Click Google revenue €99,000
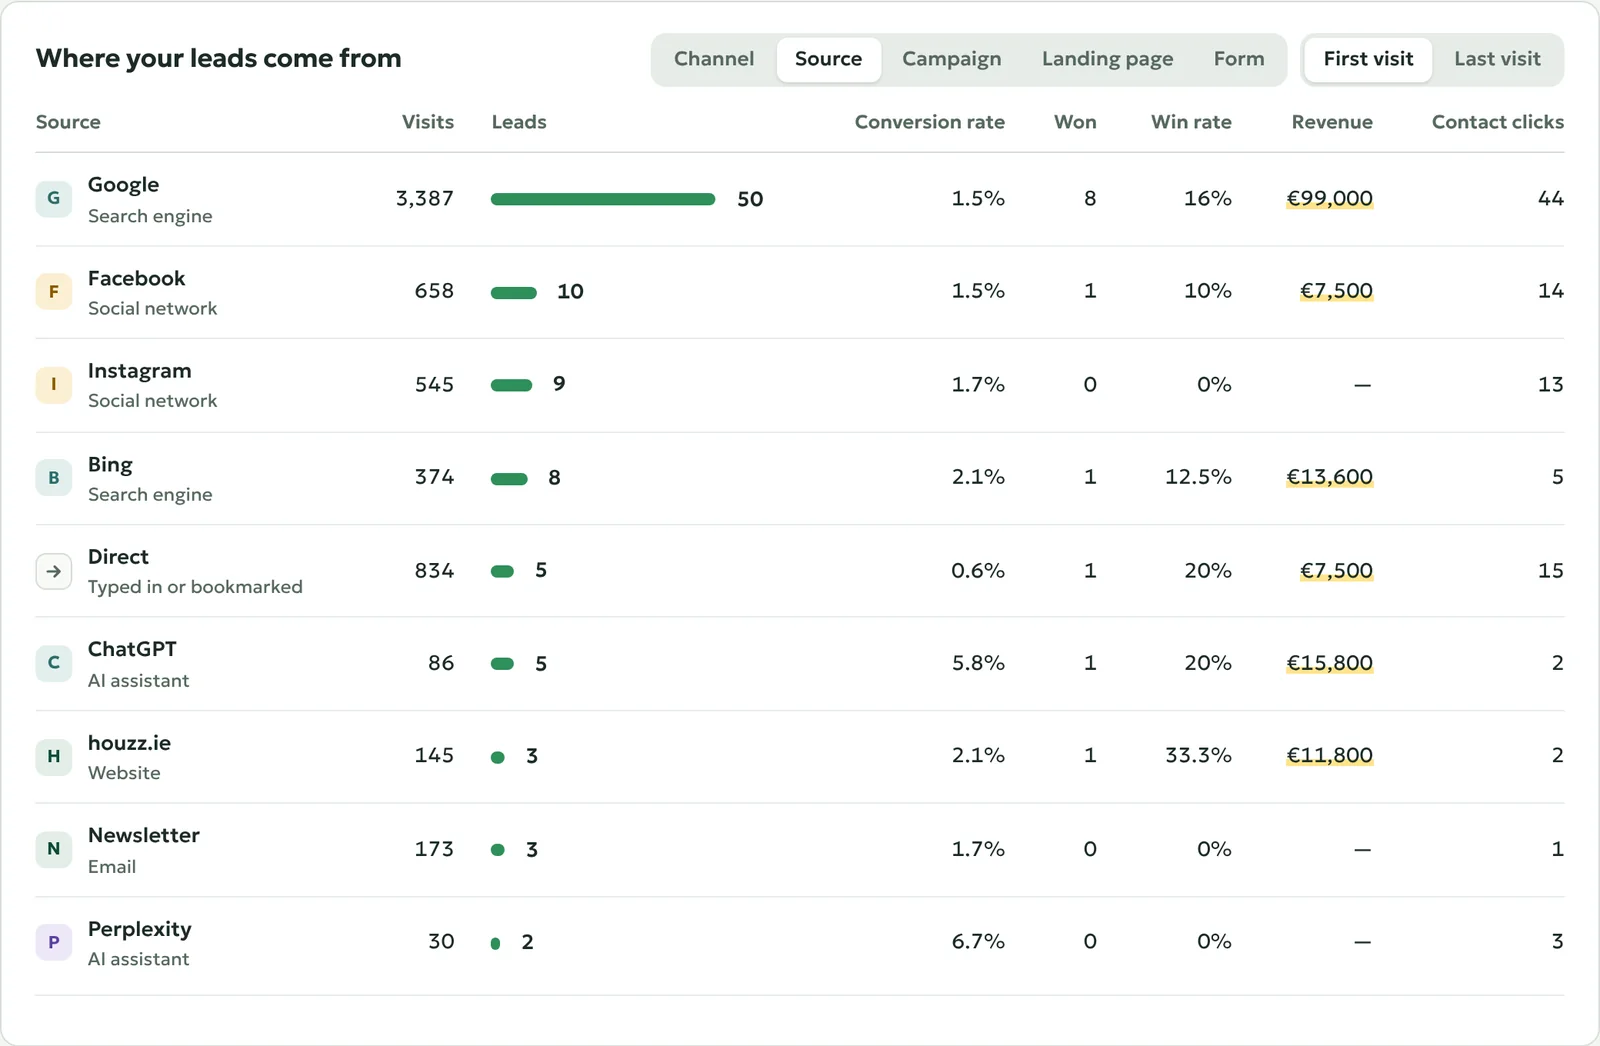This screenshot has height=1046, width=1600. coord(1329,198)
